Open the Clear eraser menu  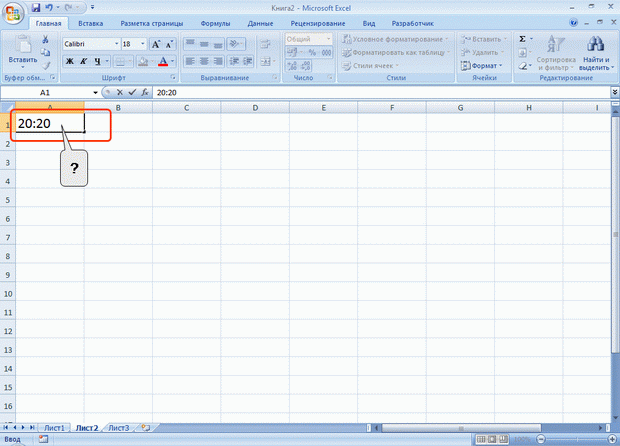pos(524,66)
